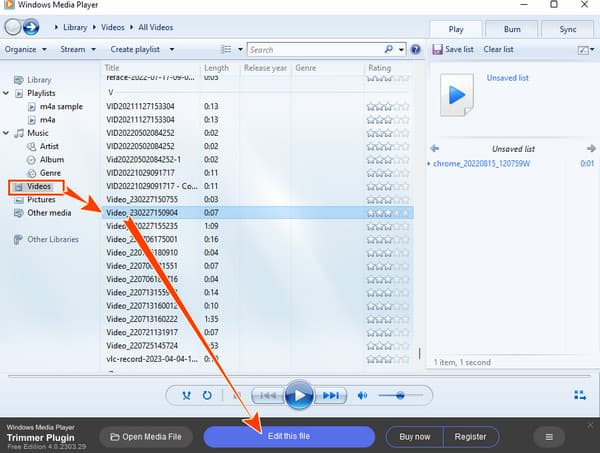600x453 pixels.
Task: Expand the Stream dropdown
Action: [77, 49]
